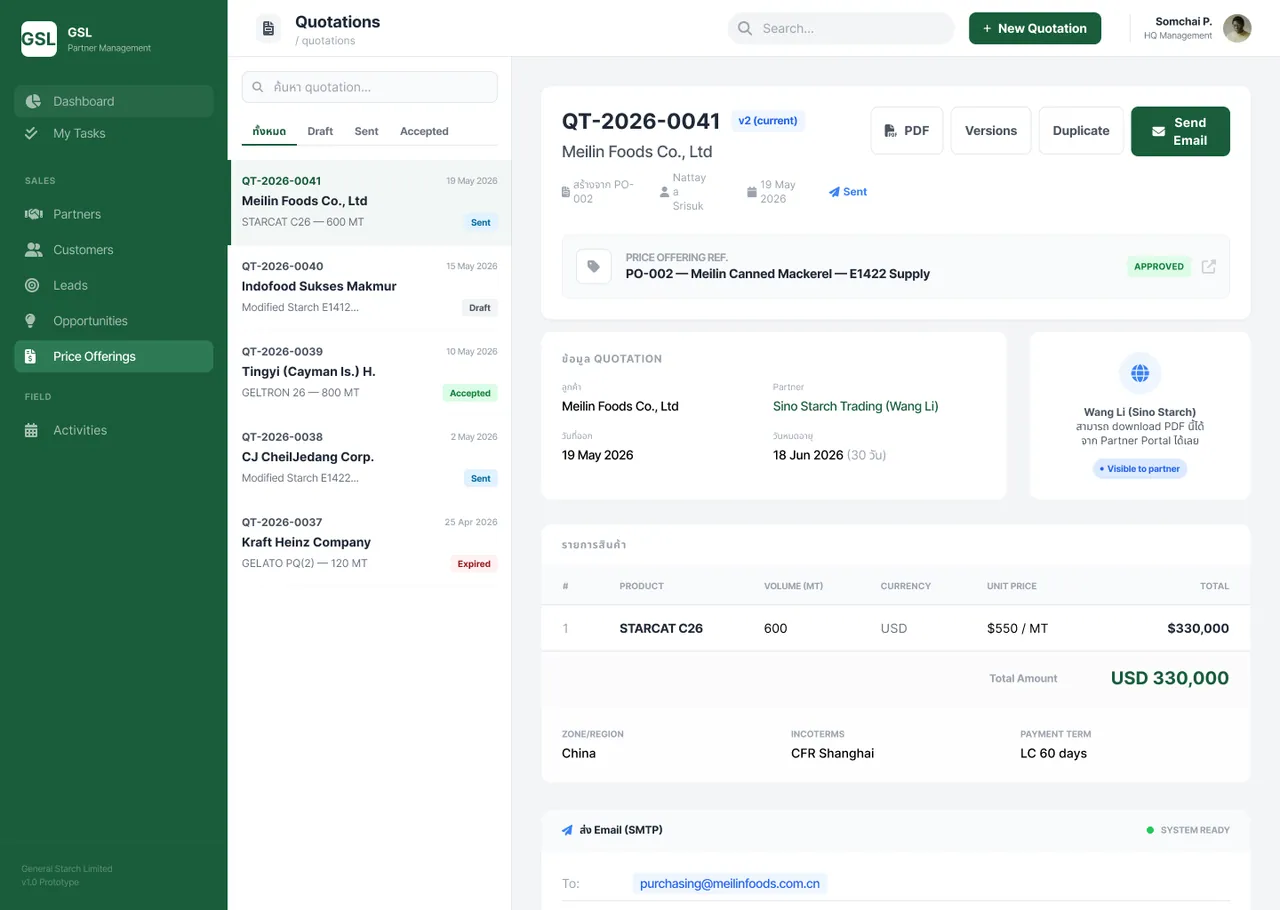
Task: Click the ค้นหา quotation search field
Action: tap(370, 87)
